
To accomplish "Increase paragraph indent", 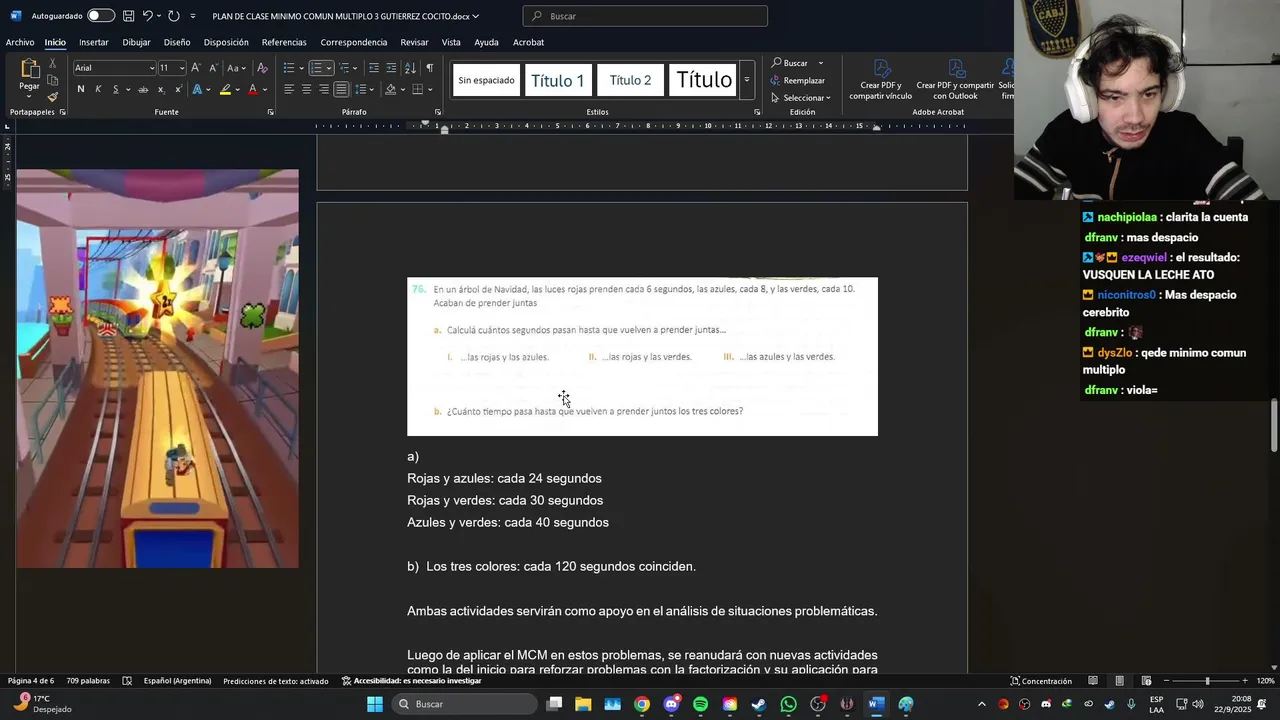I will tap(390, 68).
